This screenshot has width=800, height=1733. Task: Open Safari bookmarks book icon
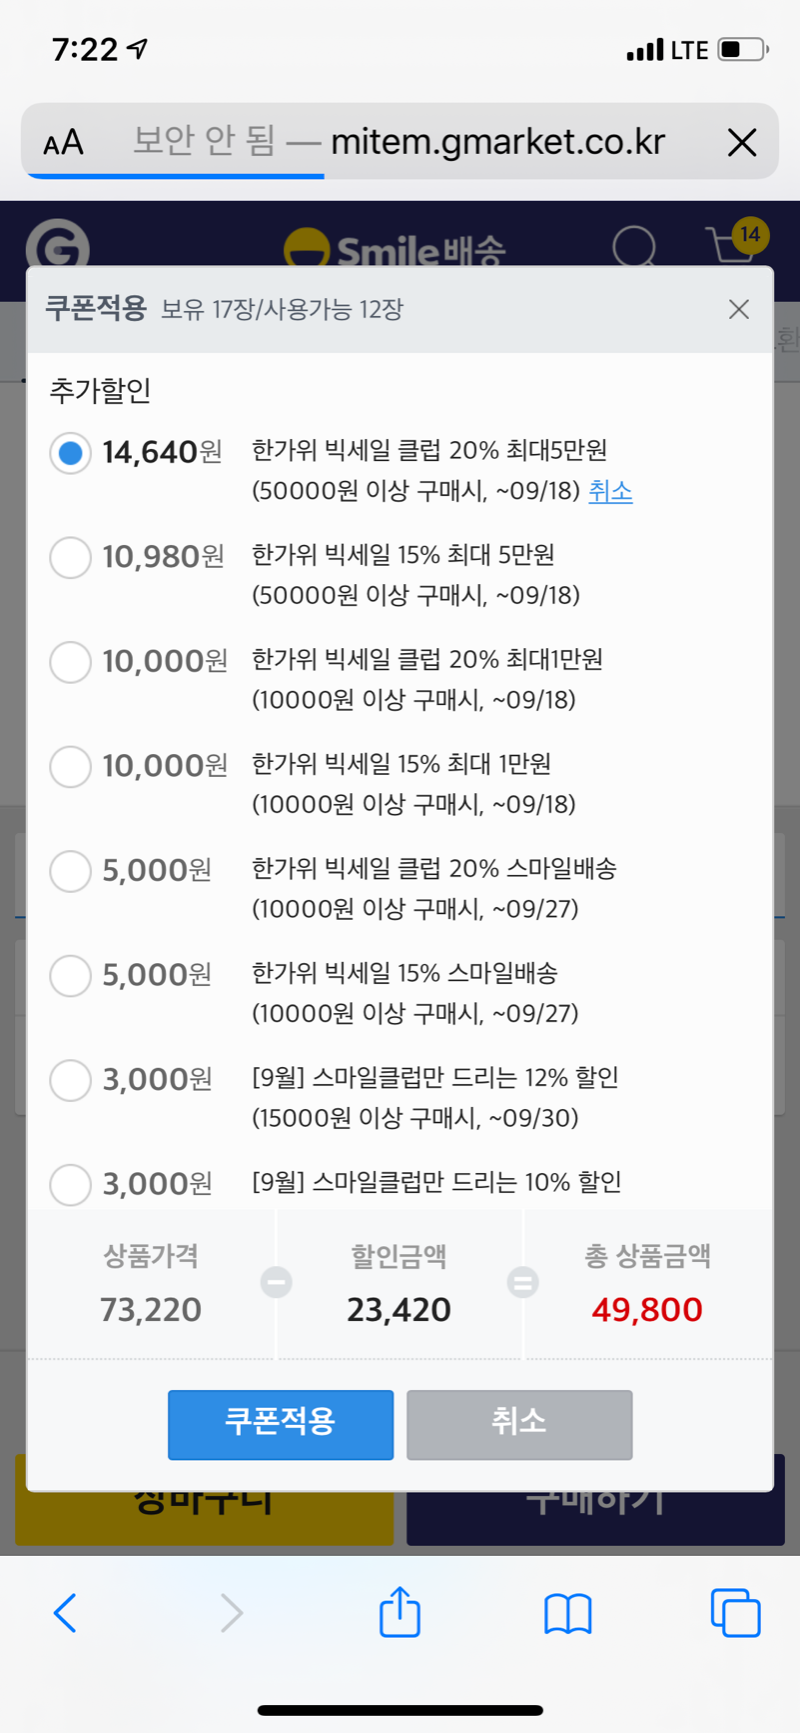point(567,1612)
